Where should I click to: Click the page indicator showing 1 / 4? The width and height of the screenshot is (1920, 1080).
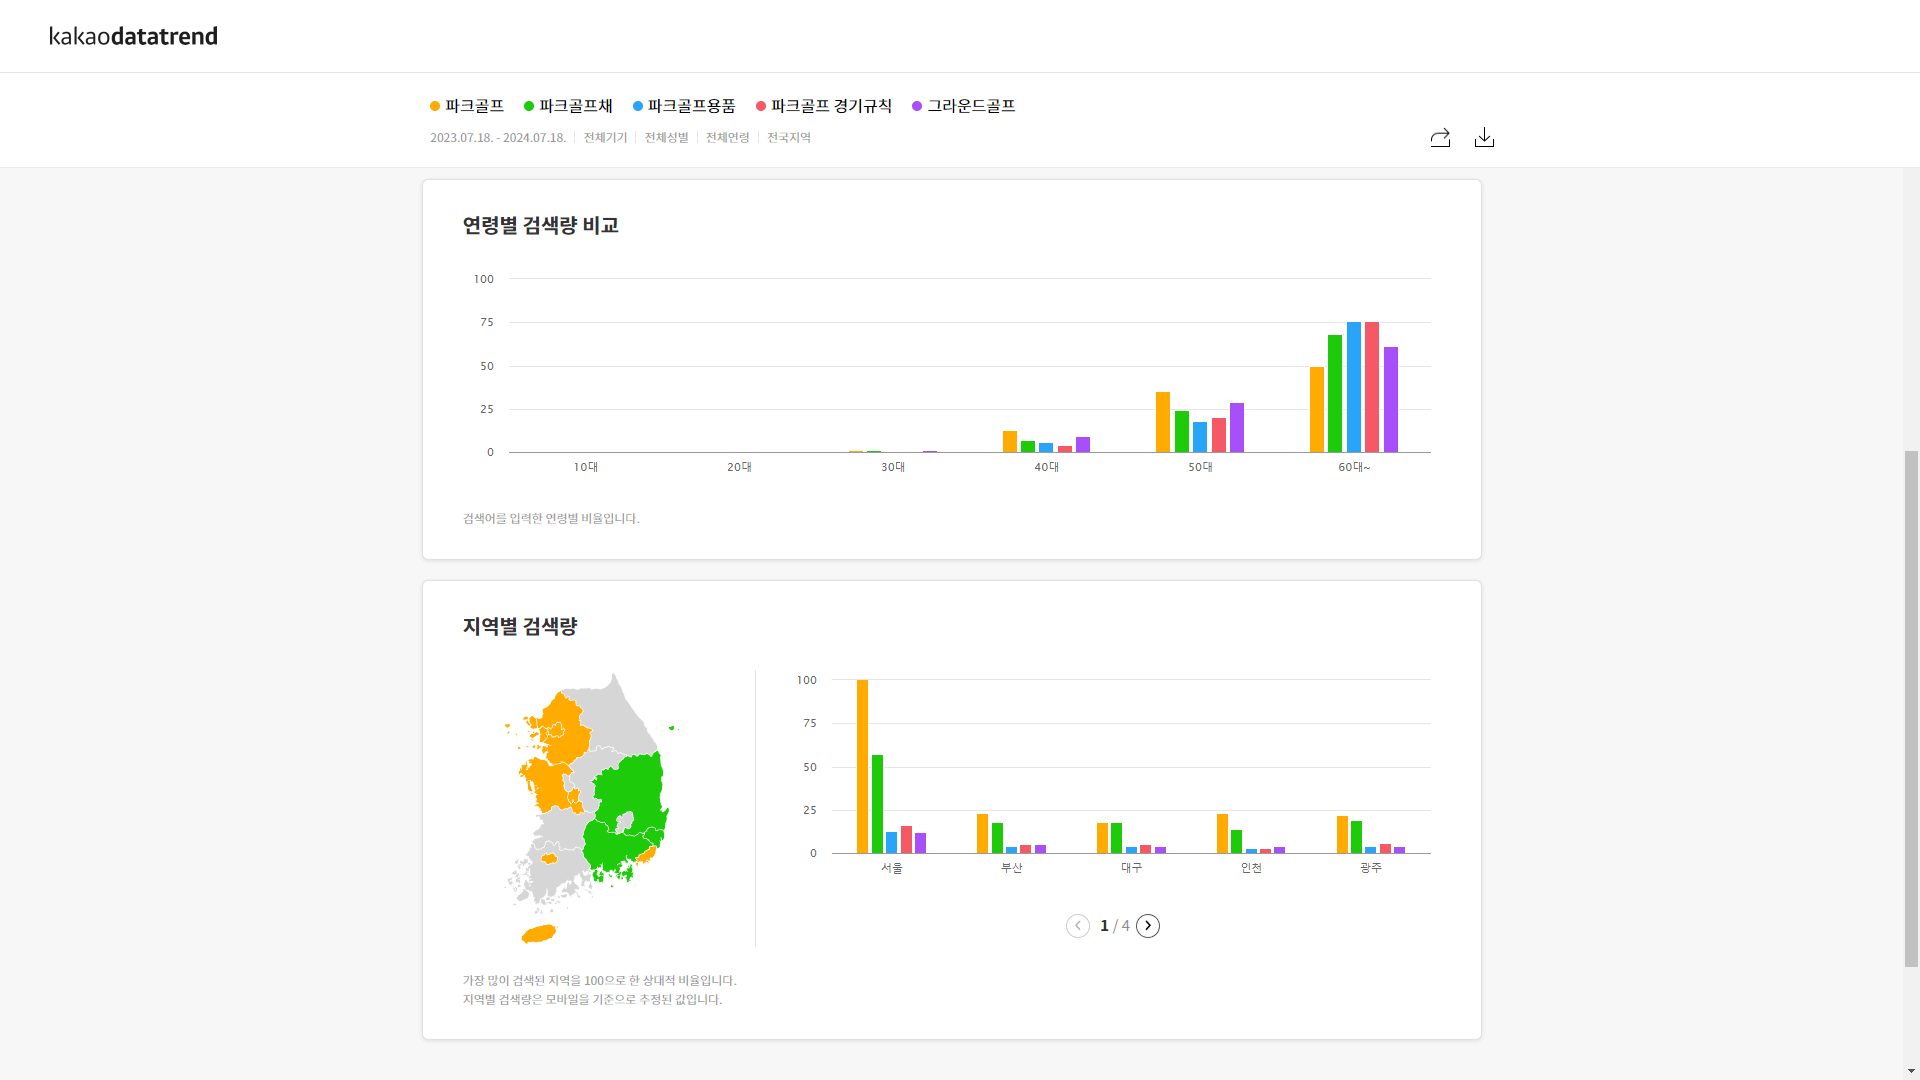pos(1112,925)
